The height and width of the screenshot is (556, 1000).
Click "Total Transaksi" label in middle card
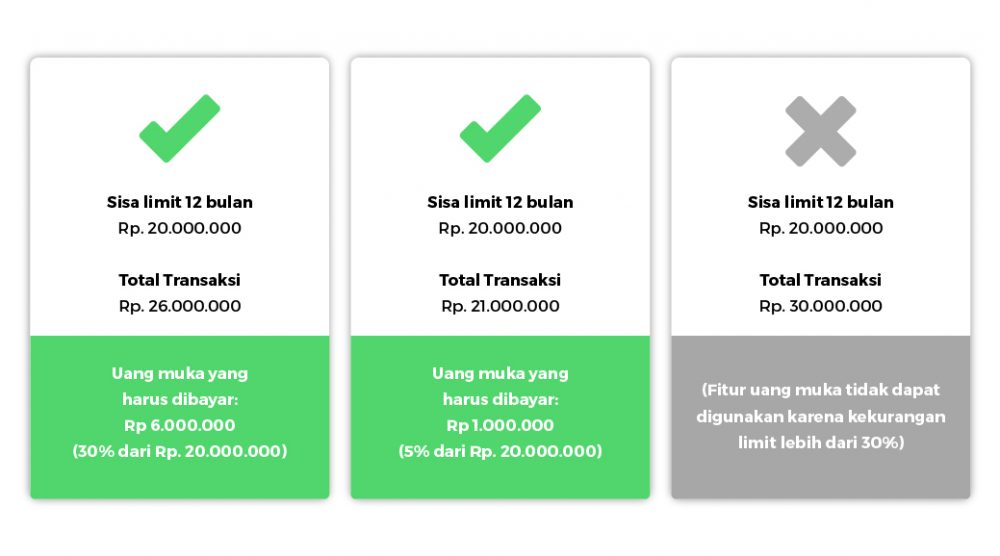tap(500, 280)
